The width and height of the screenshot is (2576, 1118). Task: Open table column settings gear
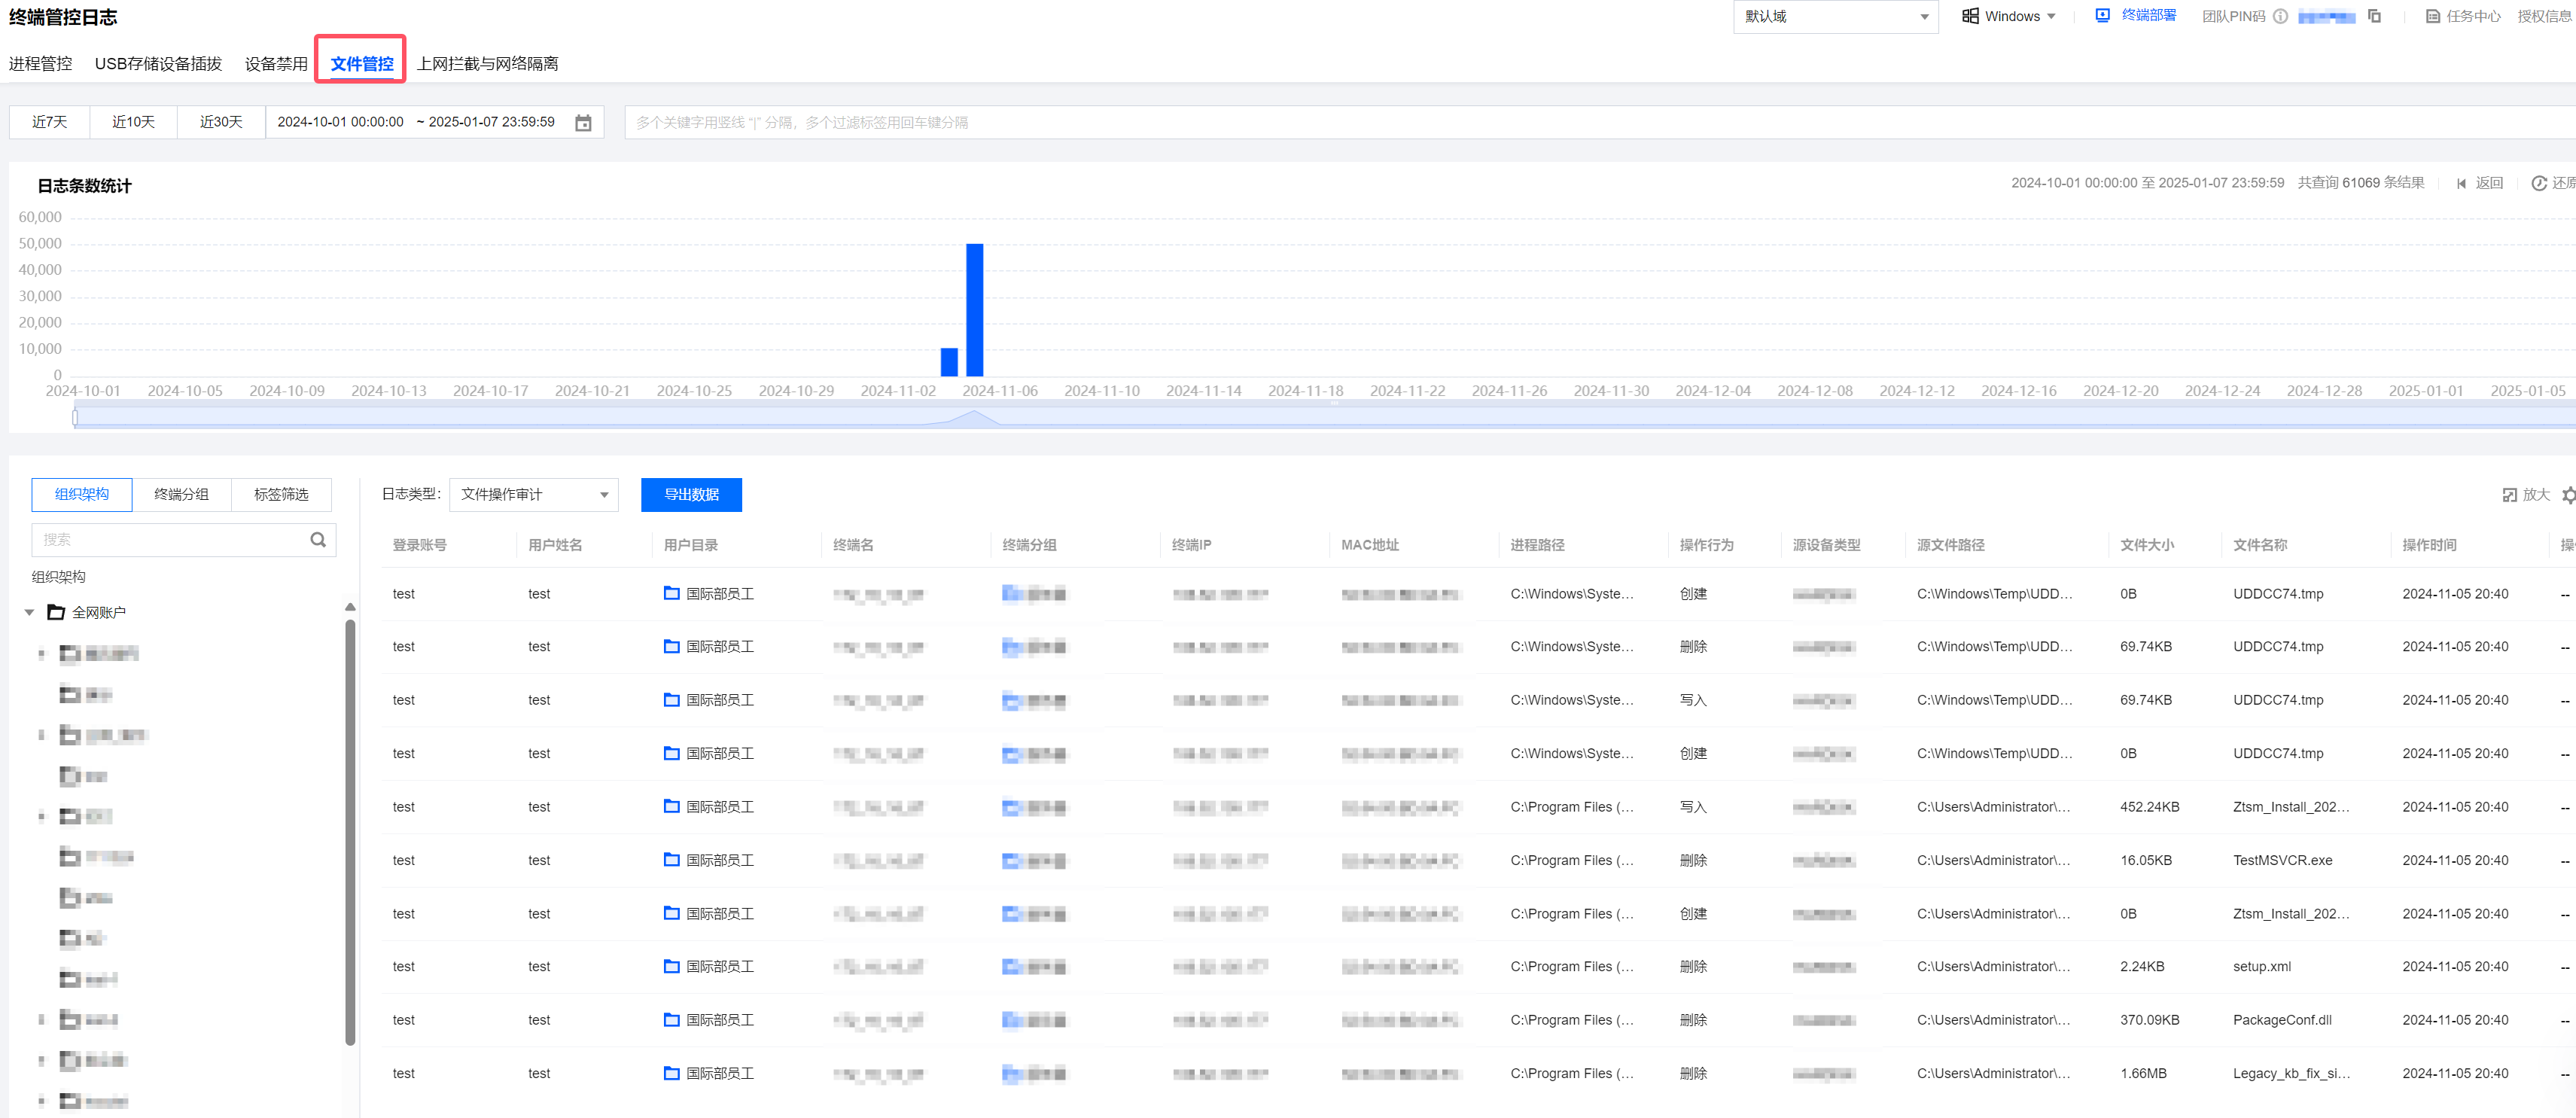[2568, 495]
